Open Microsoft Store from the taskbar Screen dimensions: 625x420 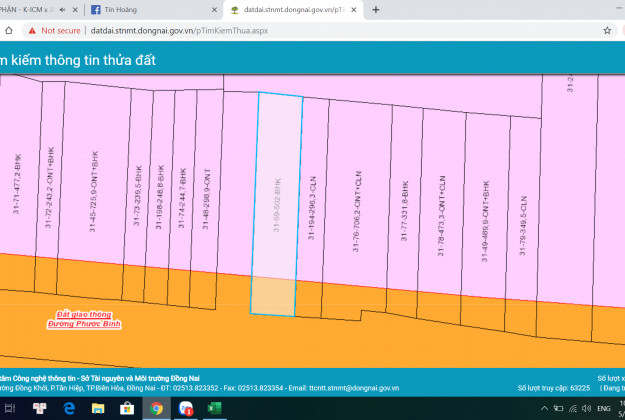pos(127,409)
